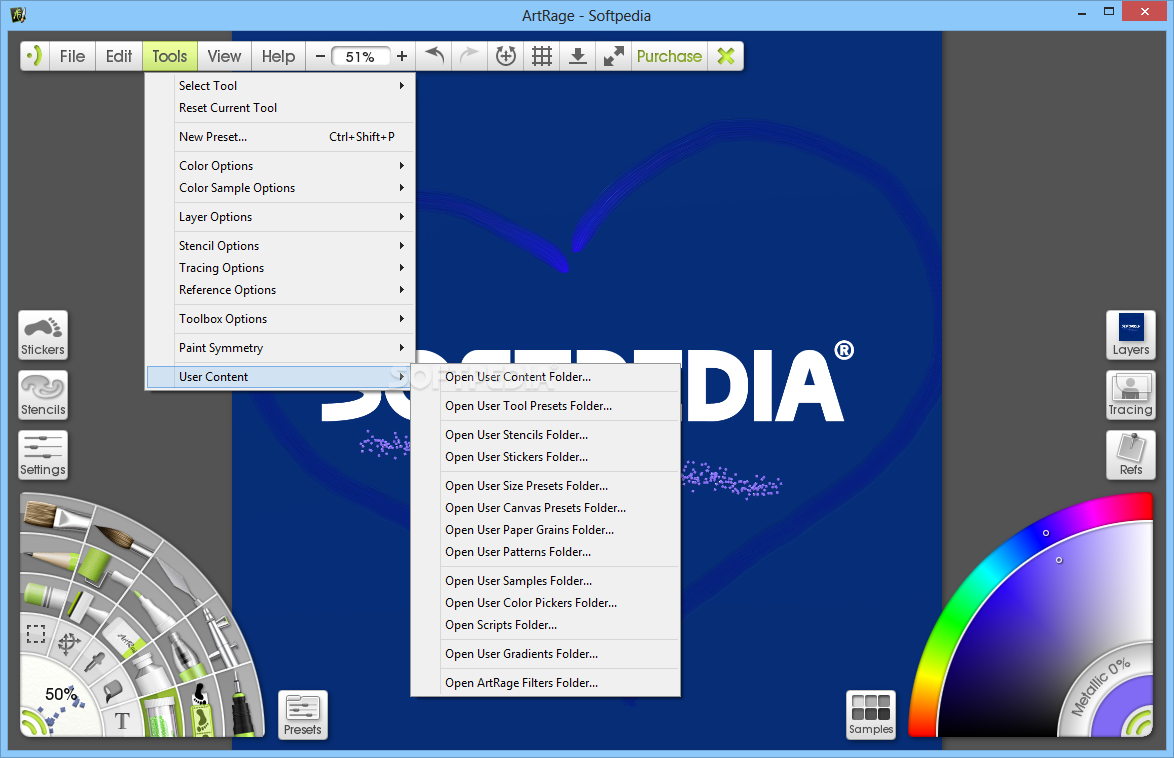Expand the Tracing Options submenu
The image size is (1174, 758).
tap(280, 268)
